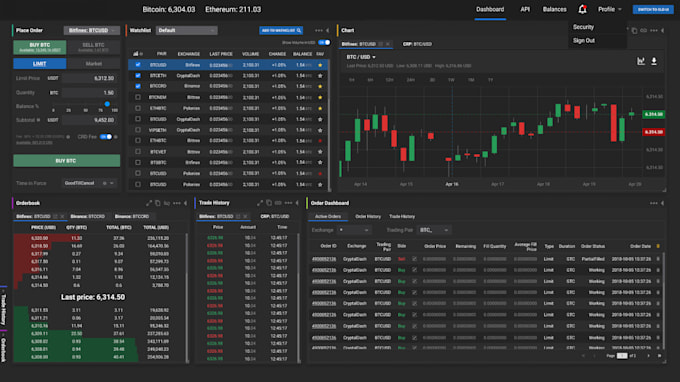Go to Balances page
The height and width of the screenshot is (382, 680).
tap(554, 9)
